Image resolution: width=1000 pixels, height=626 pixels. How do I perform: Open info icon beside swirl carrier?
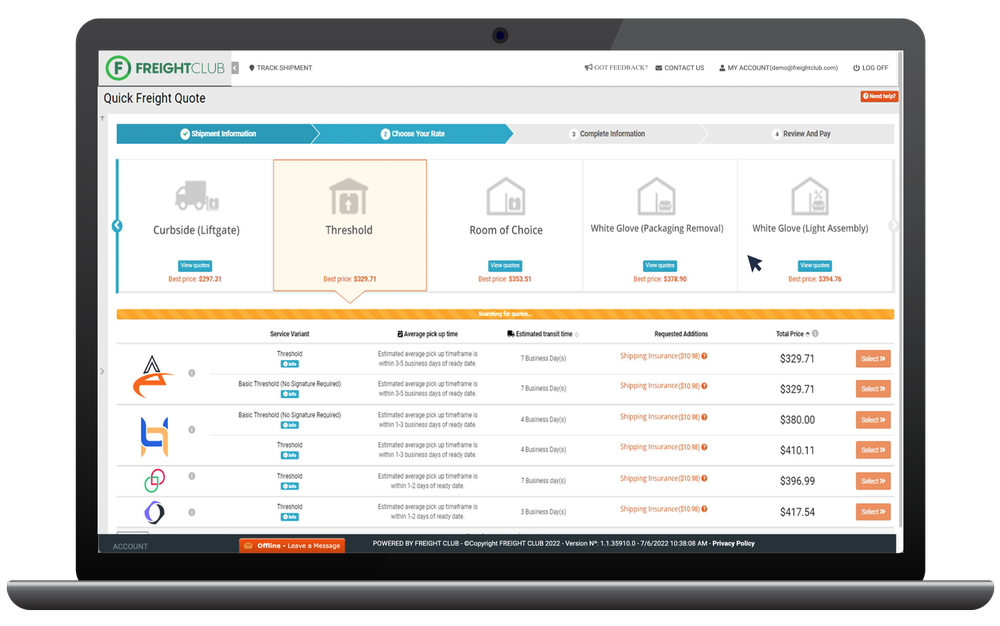tap(191, 513)
